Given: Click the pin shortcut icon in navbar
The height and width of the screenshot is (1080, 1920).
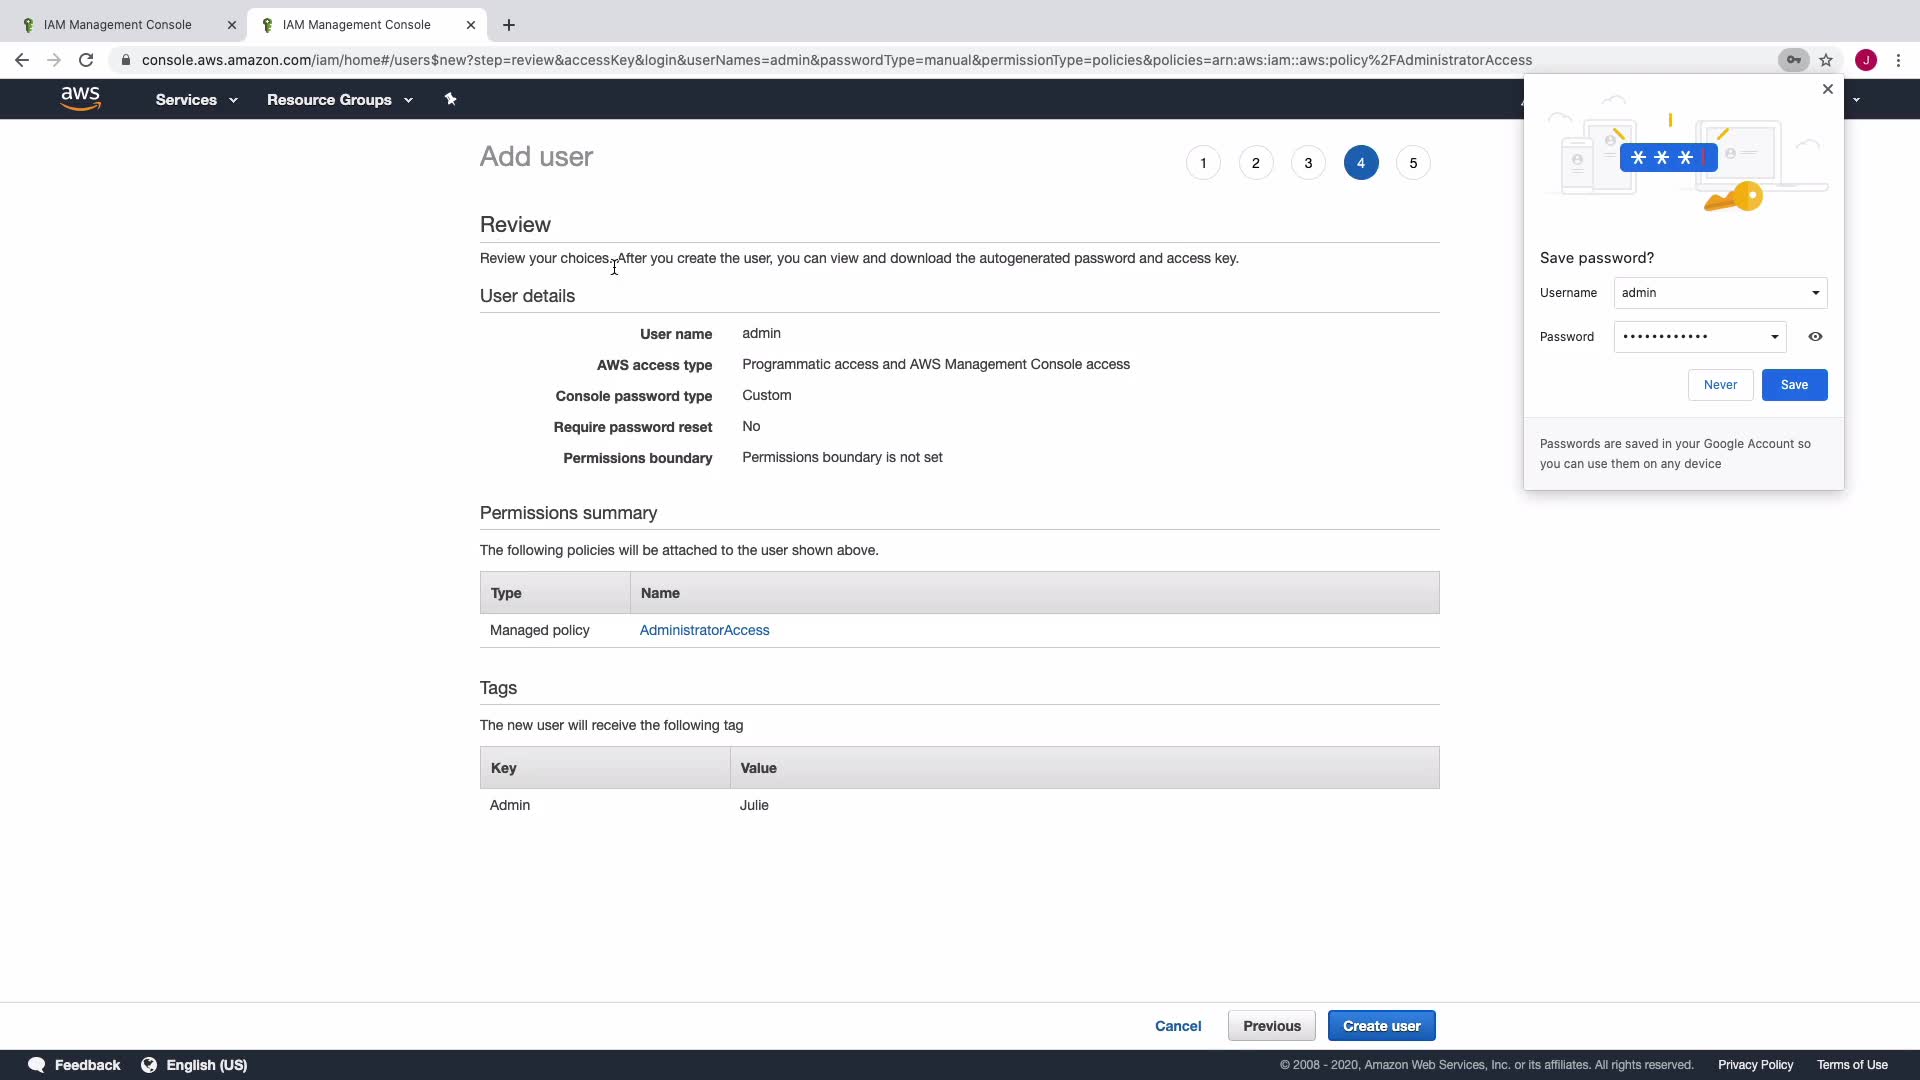Looking at the screenshot, I should click(450, 99).
